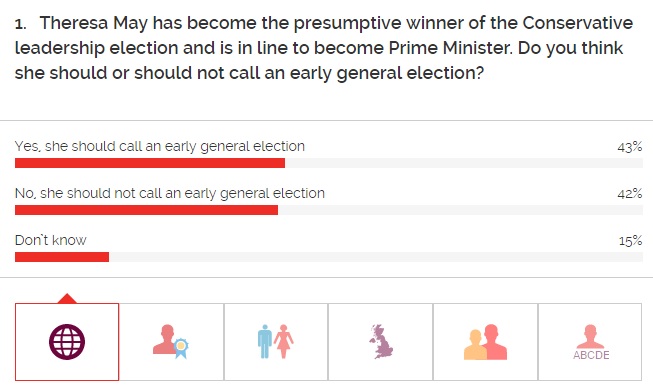Select the ABCDE social grade icon
The width and height of the screenshot is (653, 391).
(x=590, y=342)
